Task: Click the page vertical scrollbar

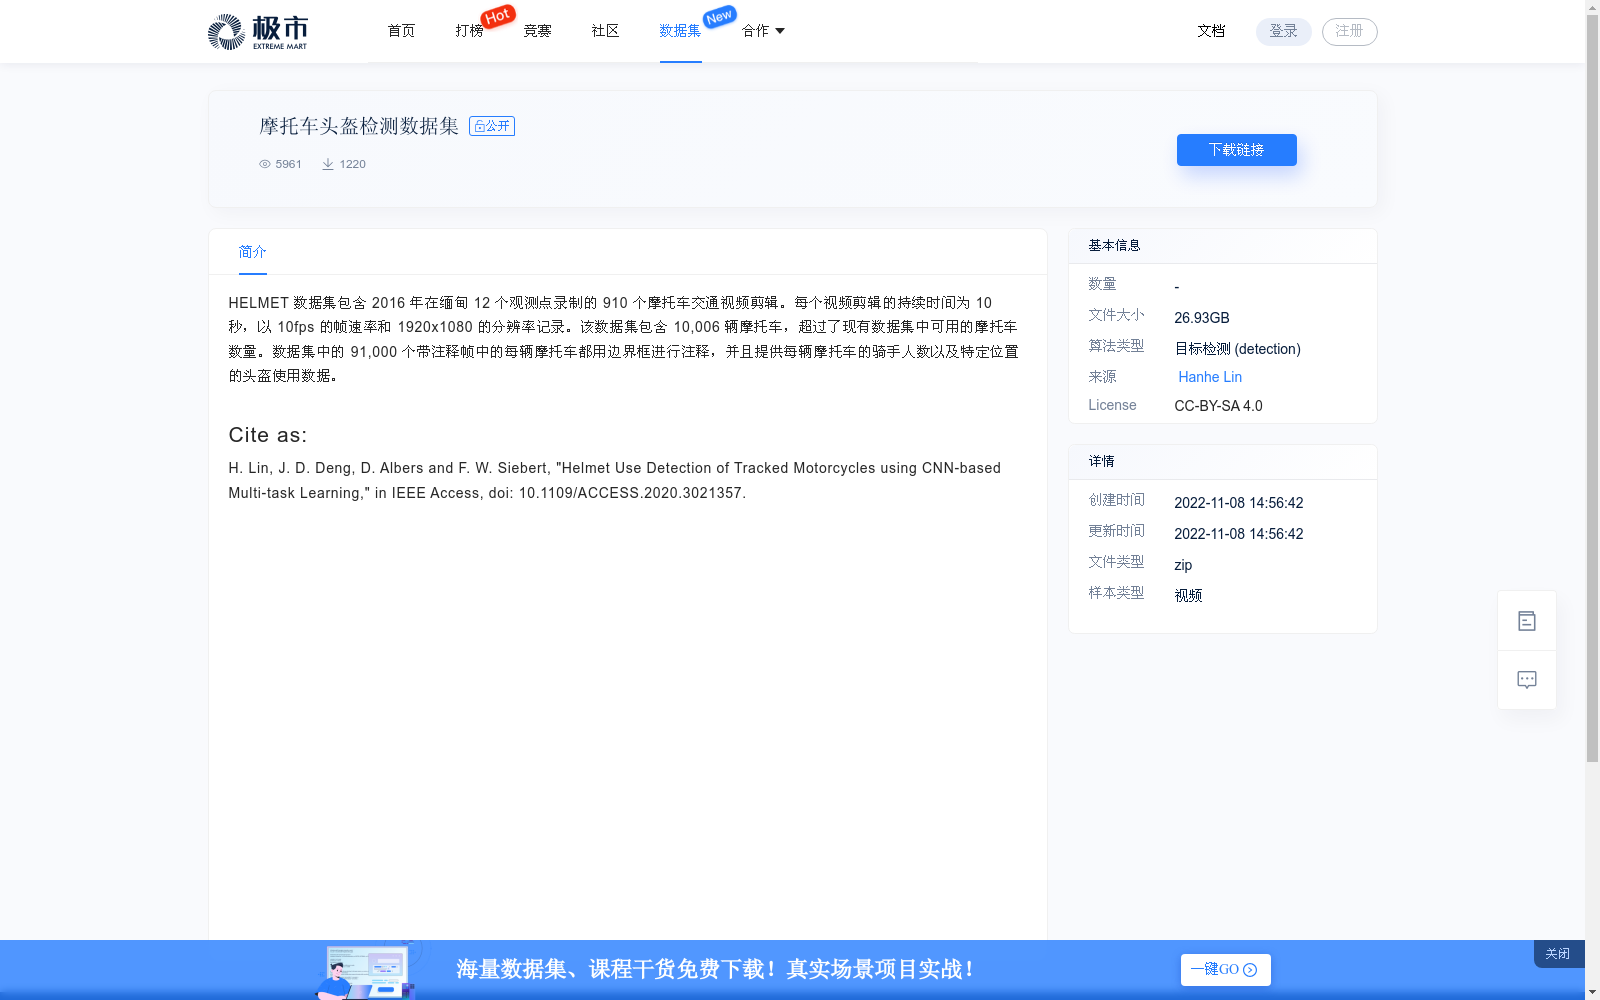Action: pyautogui.click(x=1592, y=388)
